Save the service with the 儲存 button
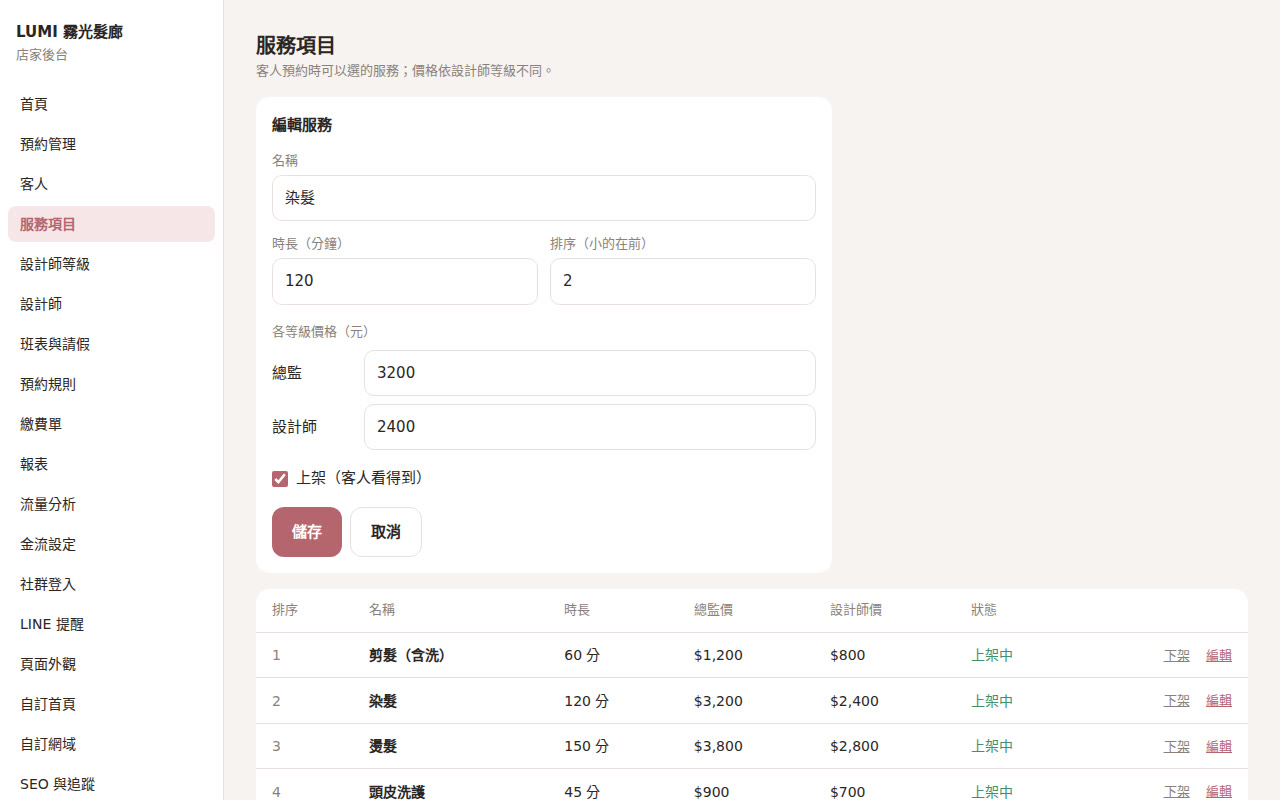 tap(307, 532)
